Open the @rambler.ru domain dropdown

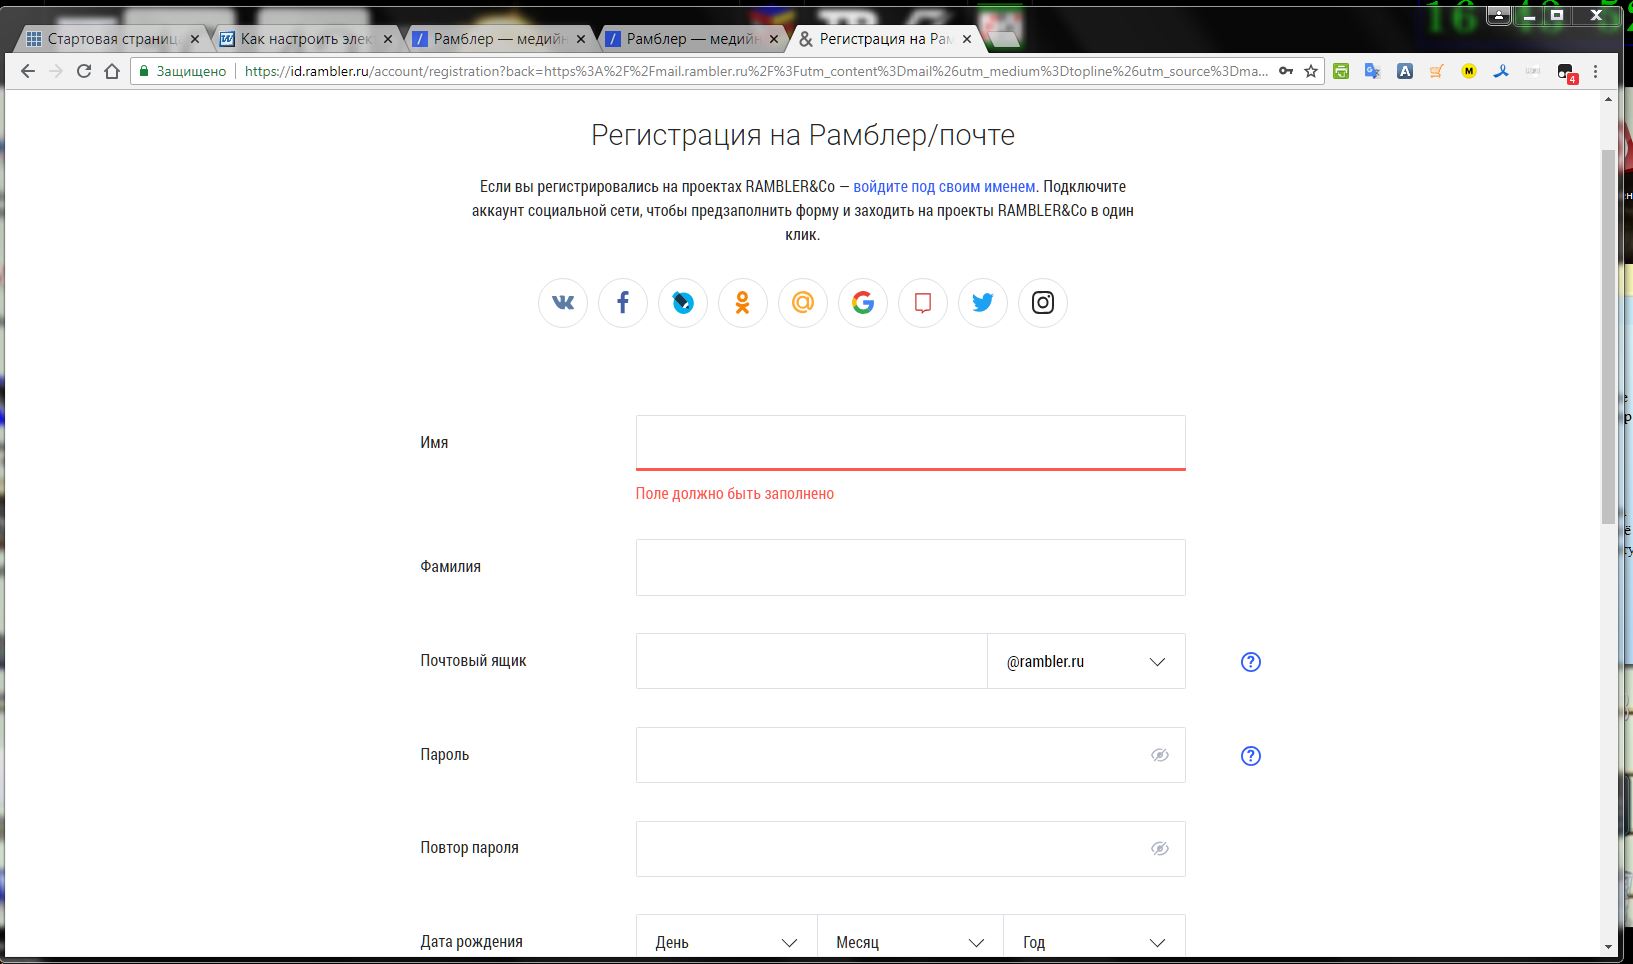pos(1086,661)
